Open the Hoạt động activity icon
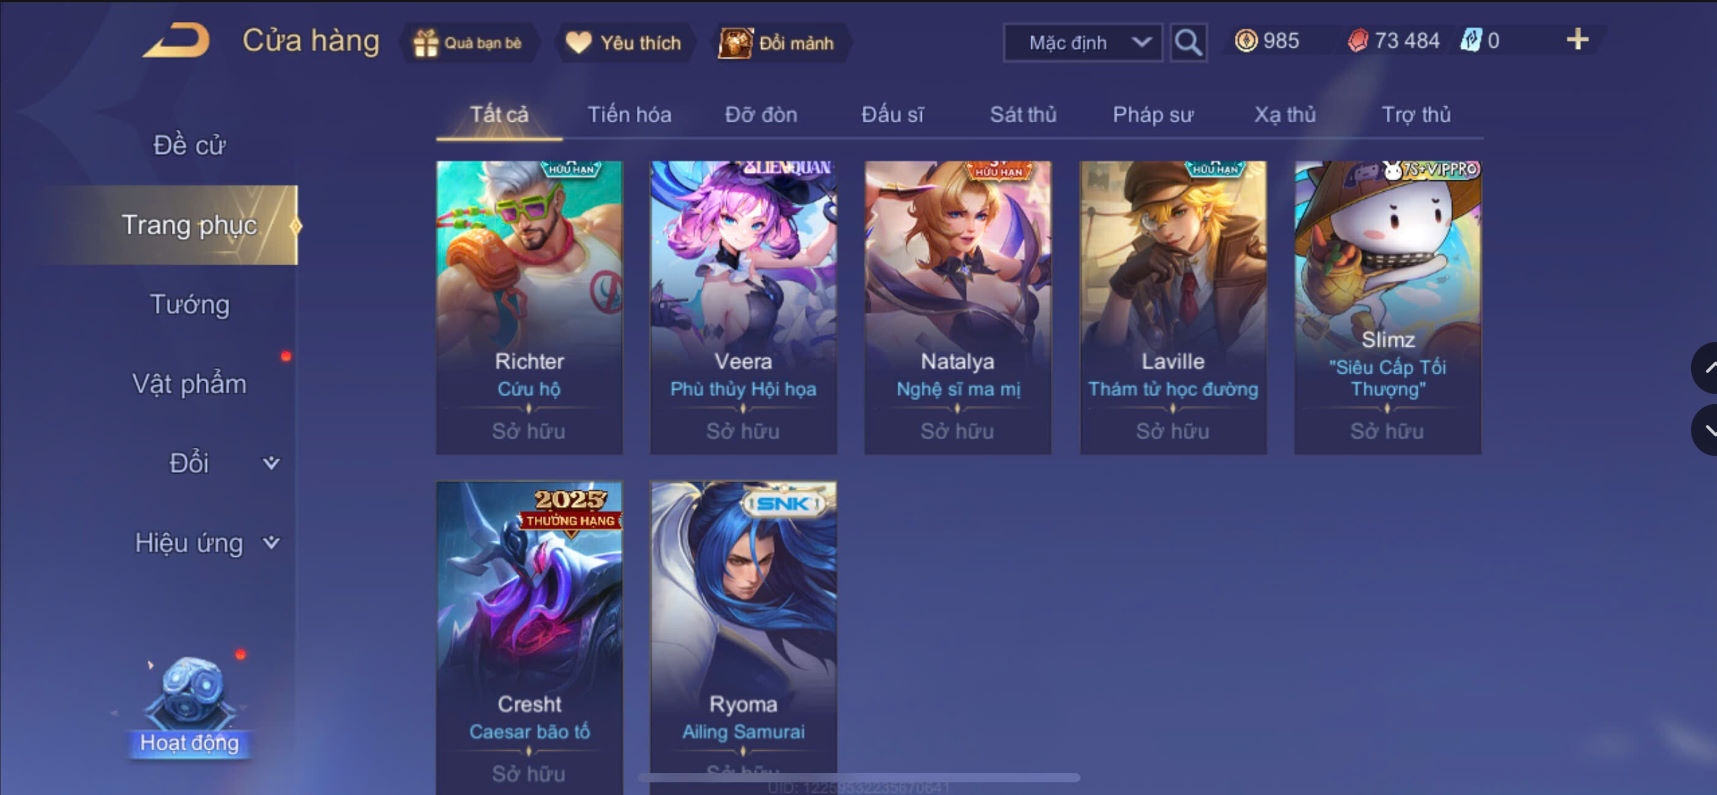 tap(189, 706)
